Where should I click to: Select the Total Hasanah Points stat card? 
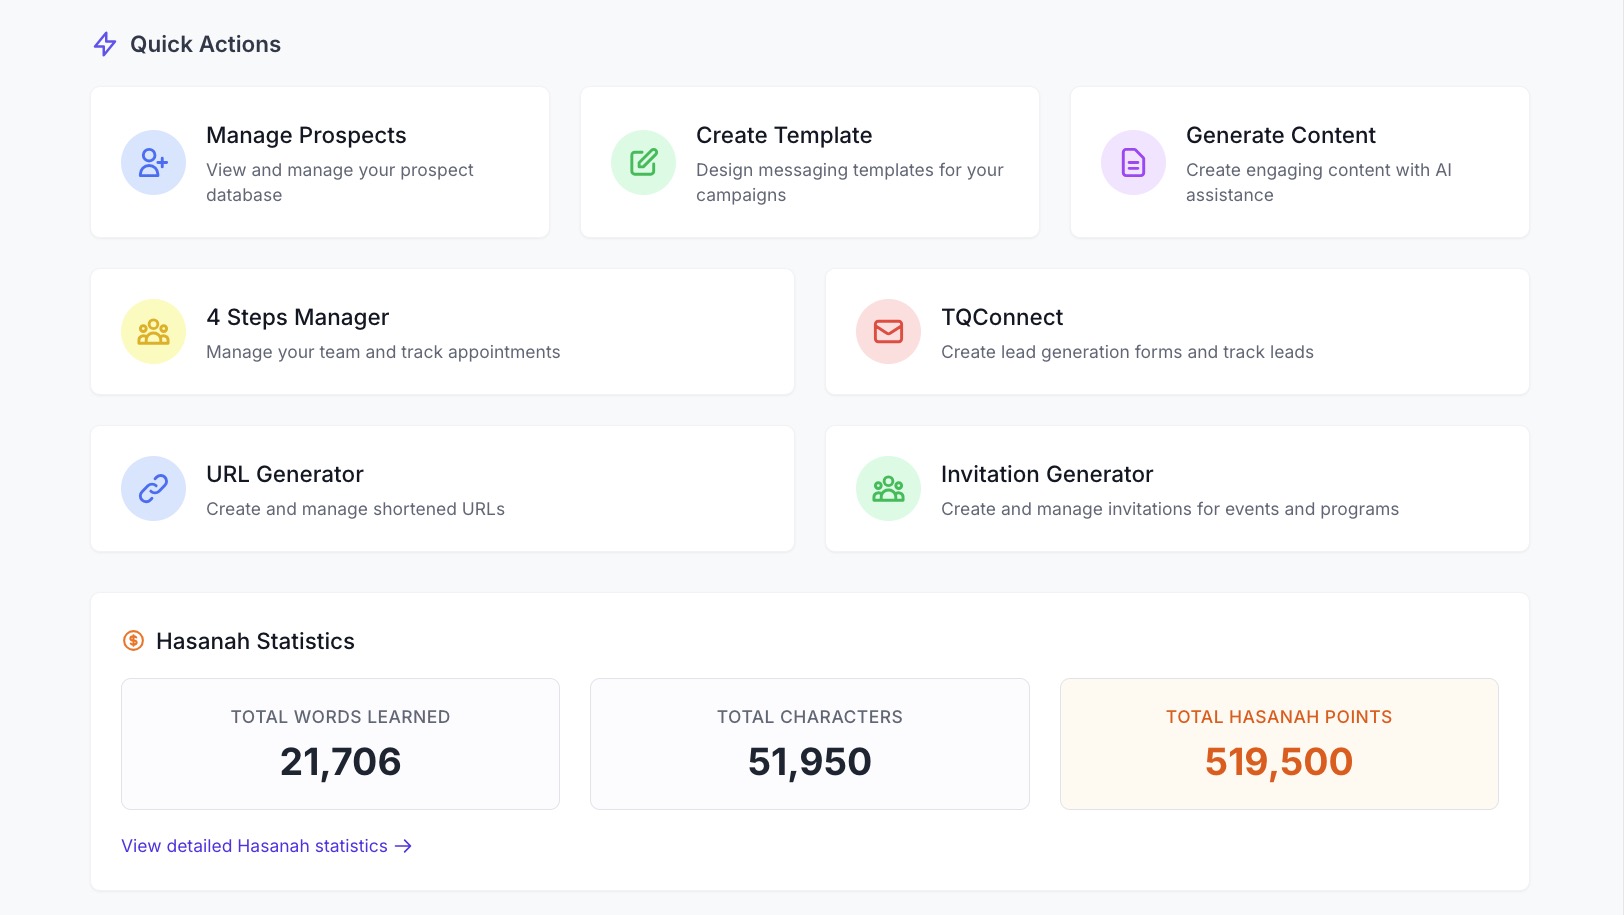click(1279, 744)
